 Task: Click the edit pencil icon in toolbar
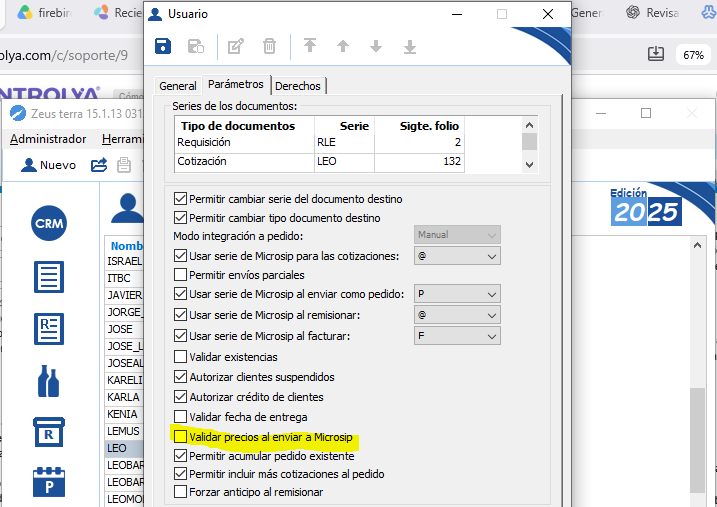(236, 46)
